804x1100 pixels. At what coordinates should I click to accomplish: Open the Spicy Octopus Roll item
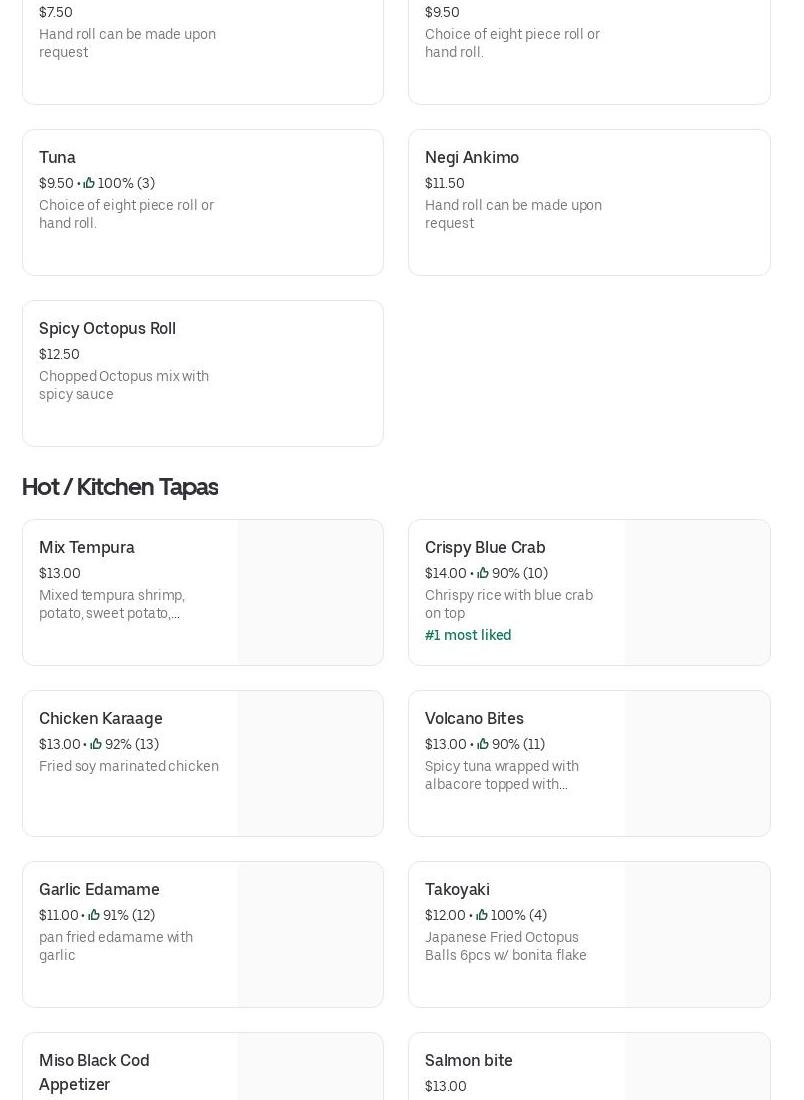[107, 329]
